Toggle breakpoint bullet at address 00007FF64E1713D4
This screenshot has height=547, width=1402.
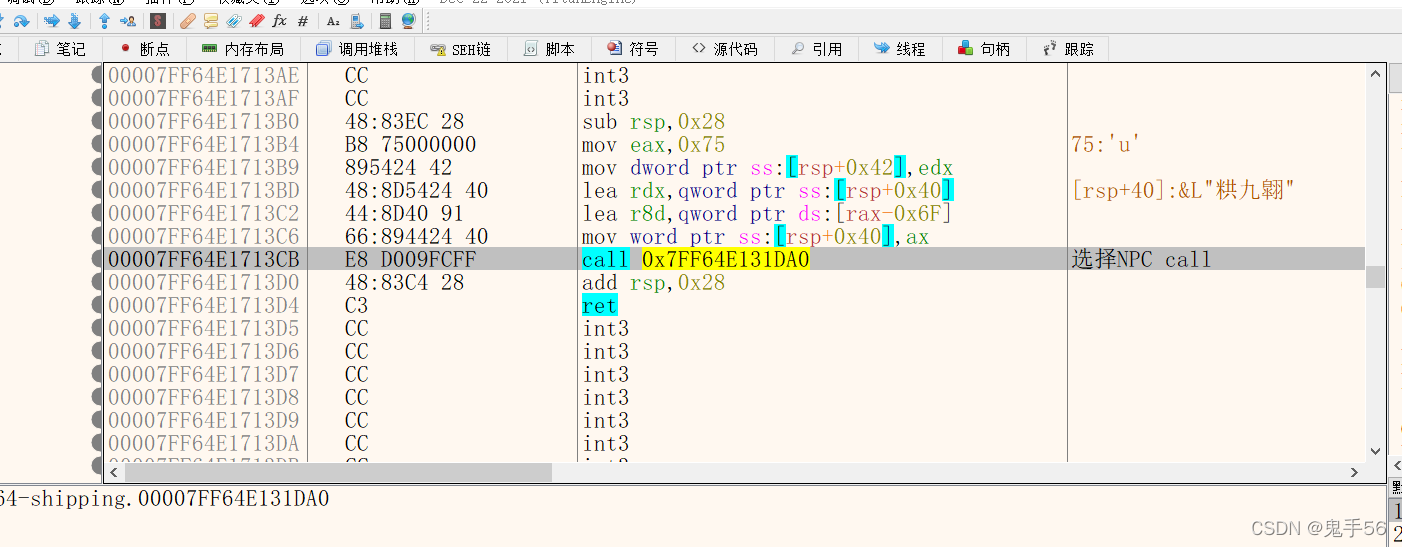[x=97, y=306]
